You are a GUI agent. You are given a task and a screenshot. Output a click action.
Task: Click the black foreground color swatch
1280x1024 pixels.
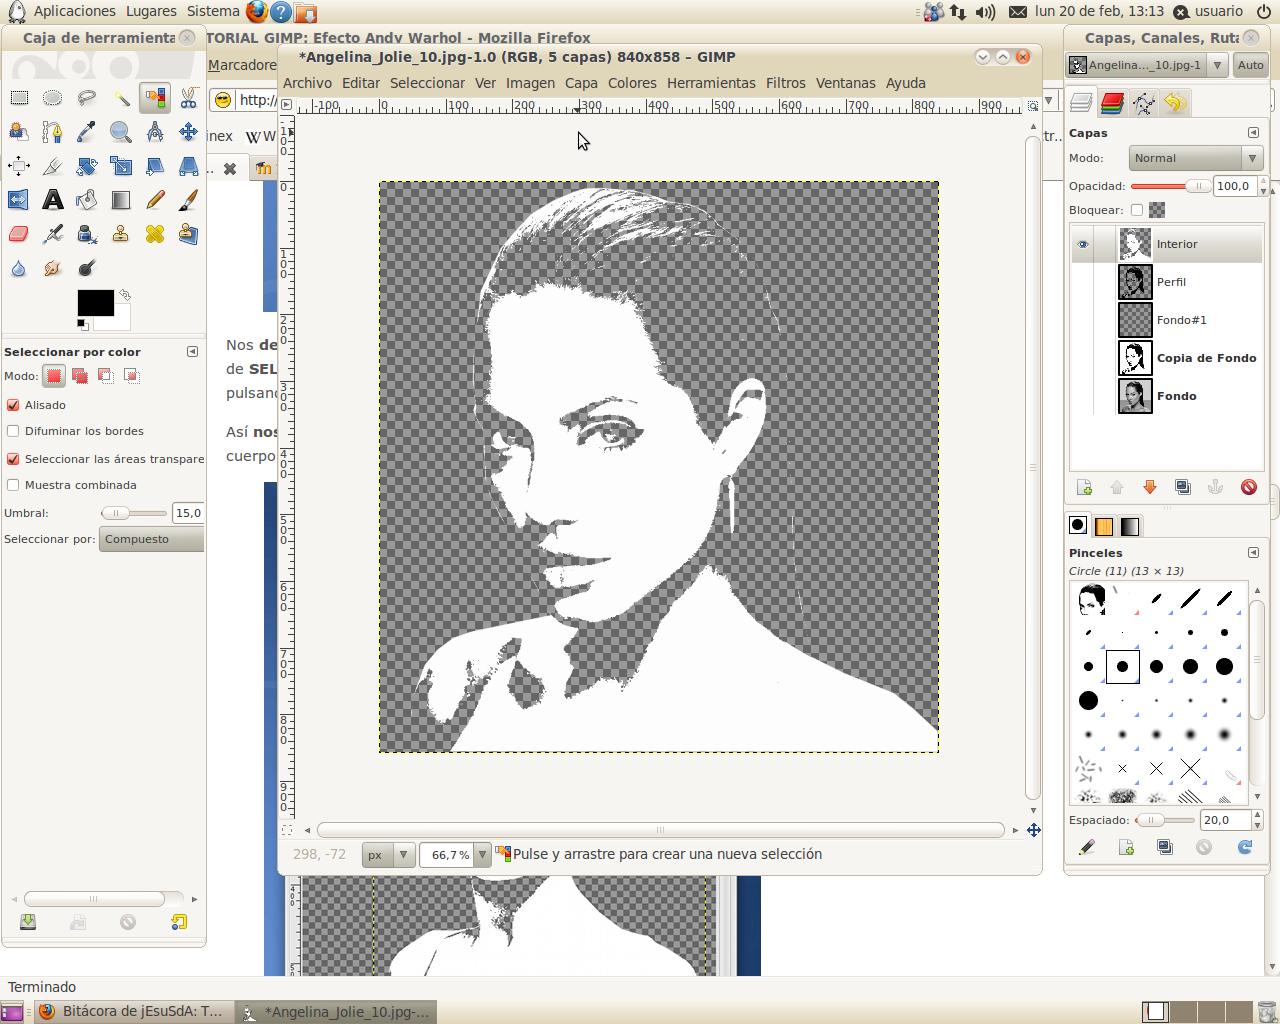tap(97, 303)
